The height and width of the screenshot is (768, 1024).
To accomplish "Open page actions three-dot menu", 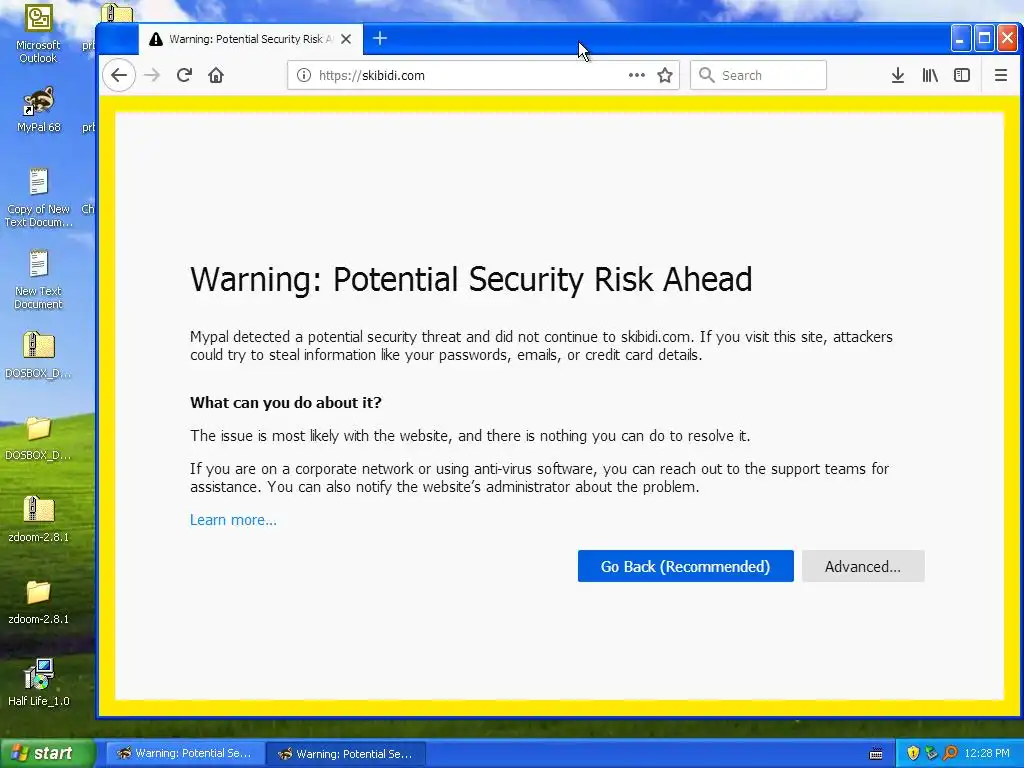I will [x=637, y=75].
